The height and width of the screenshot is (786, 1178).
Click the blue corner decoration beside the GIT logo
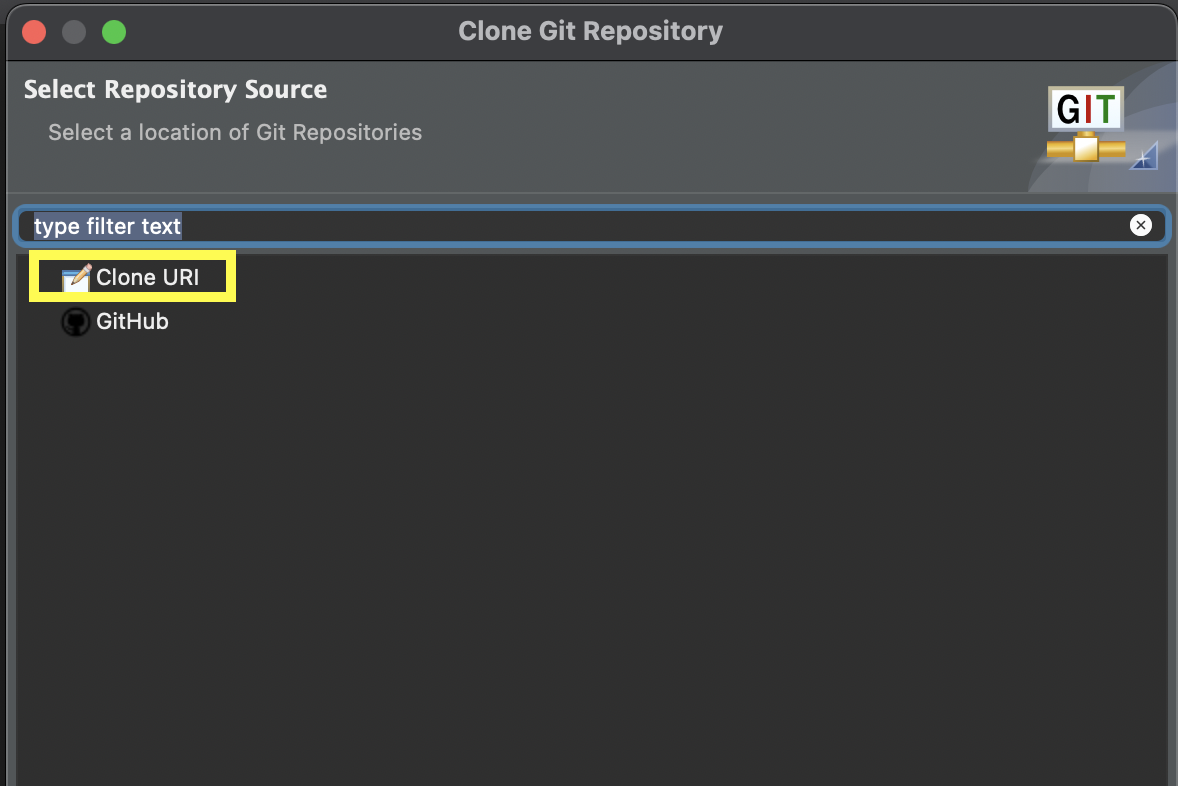pos(1144,156)
